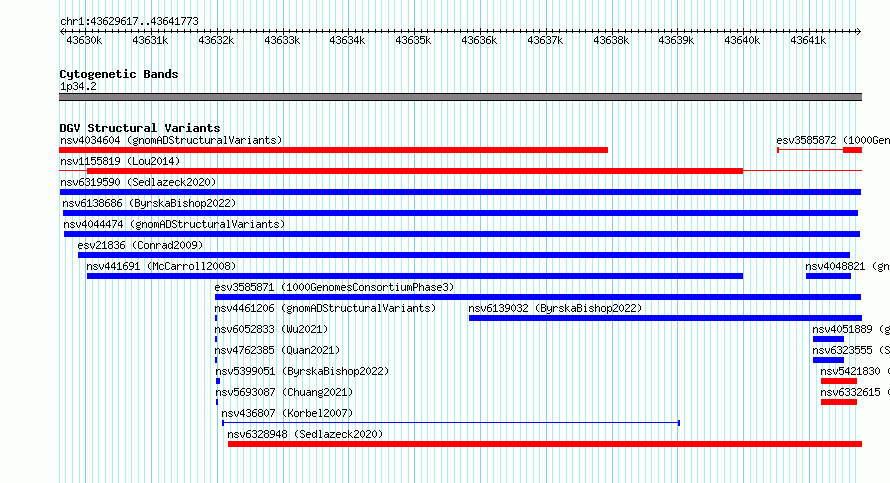This screenshot has width=890, height=483.
Task: Click the ruler's right arrow end
Action: 859,31
